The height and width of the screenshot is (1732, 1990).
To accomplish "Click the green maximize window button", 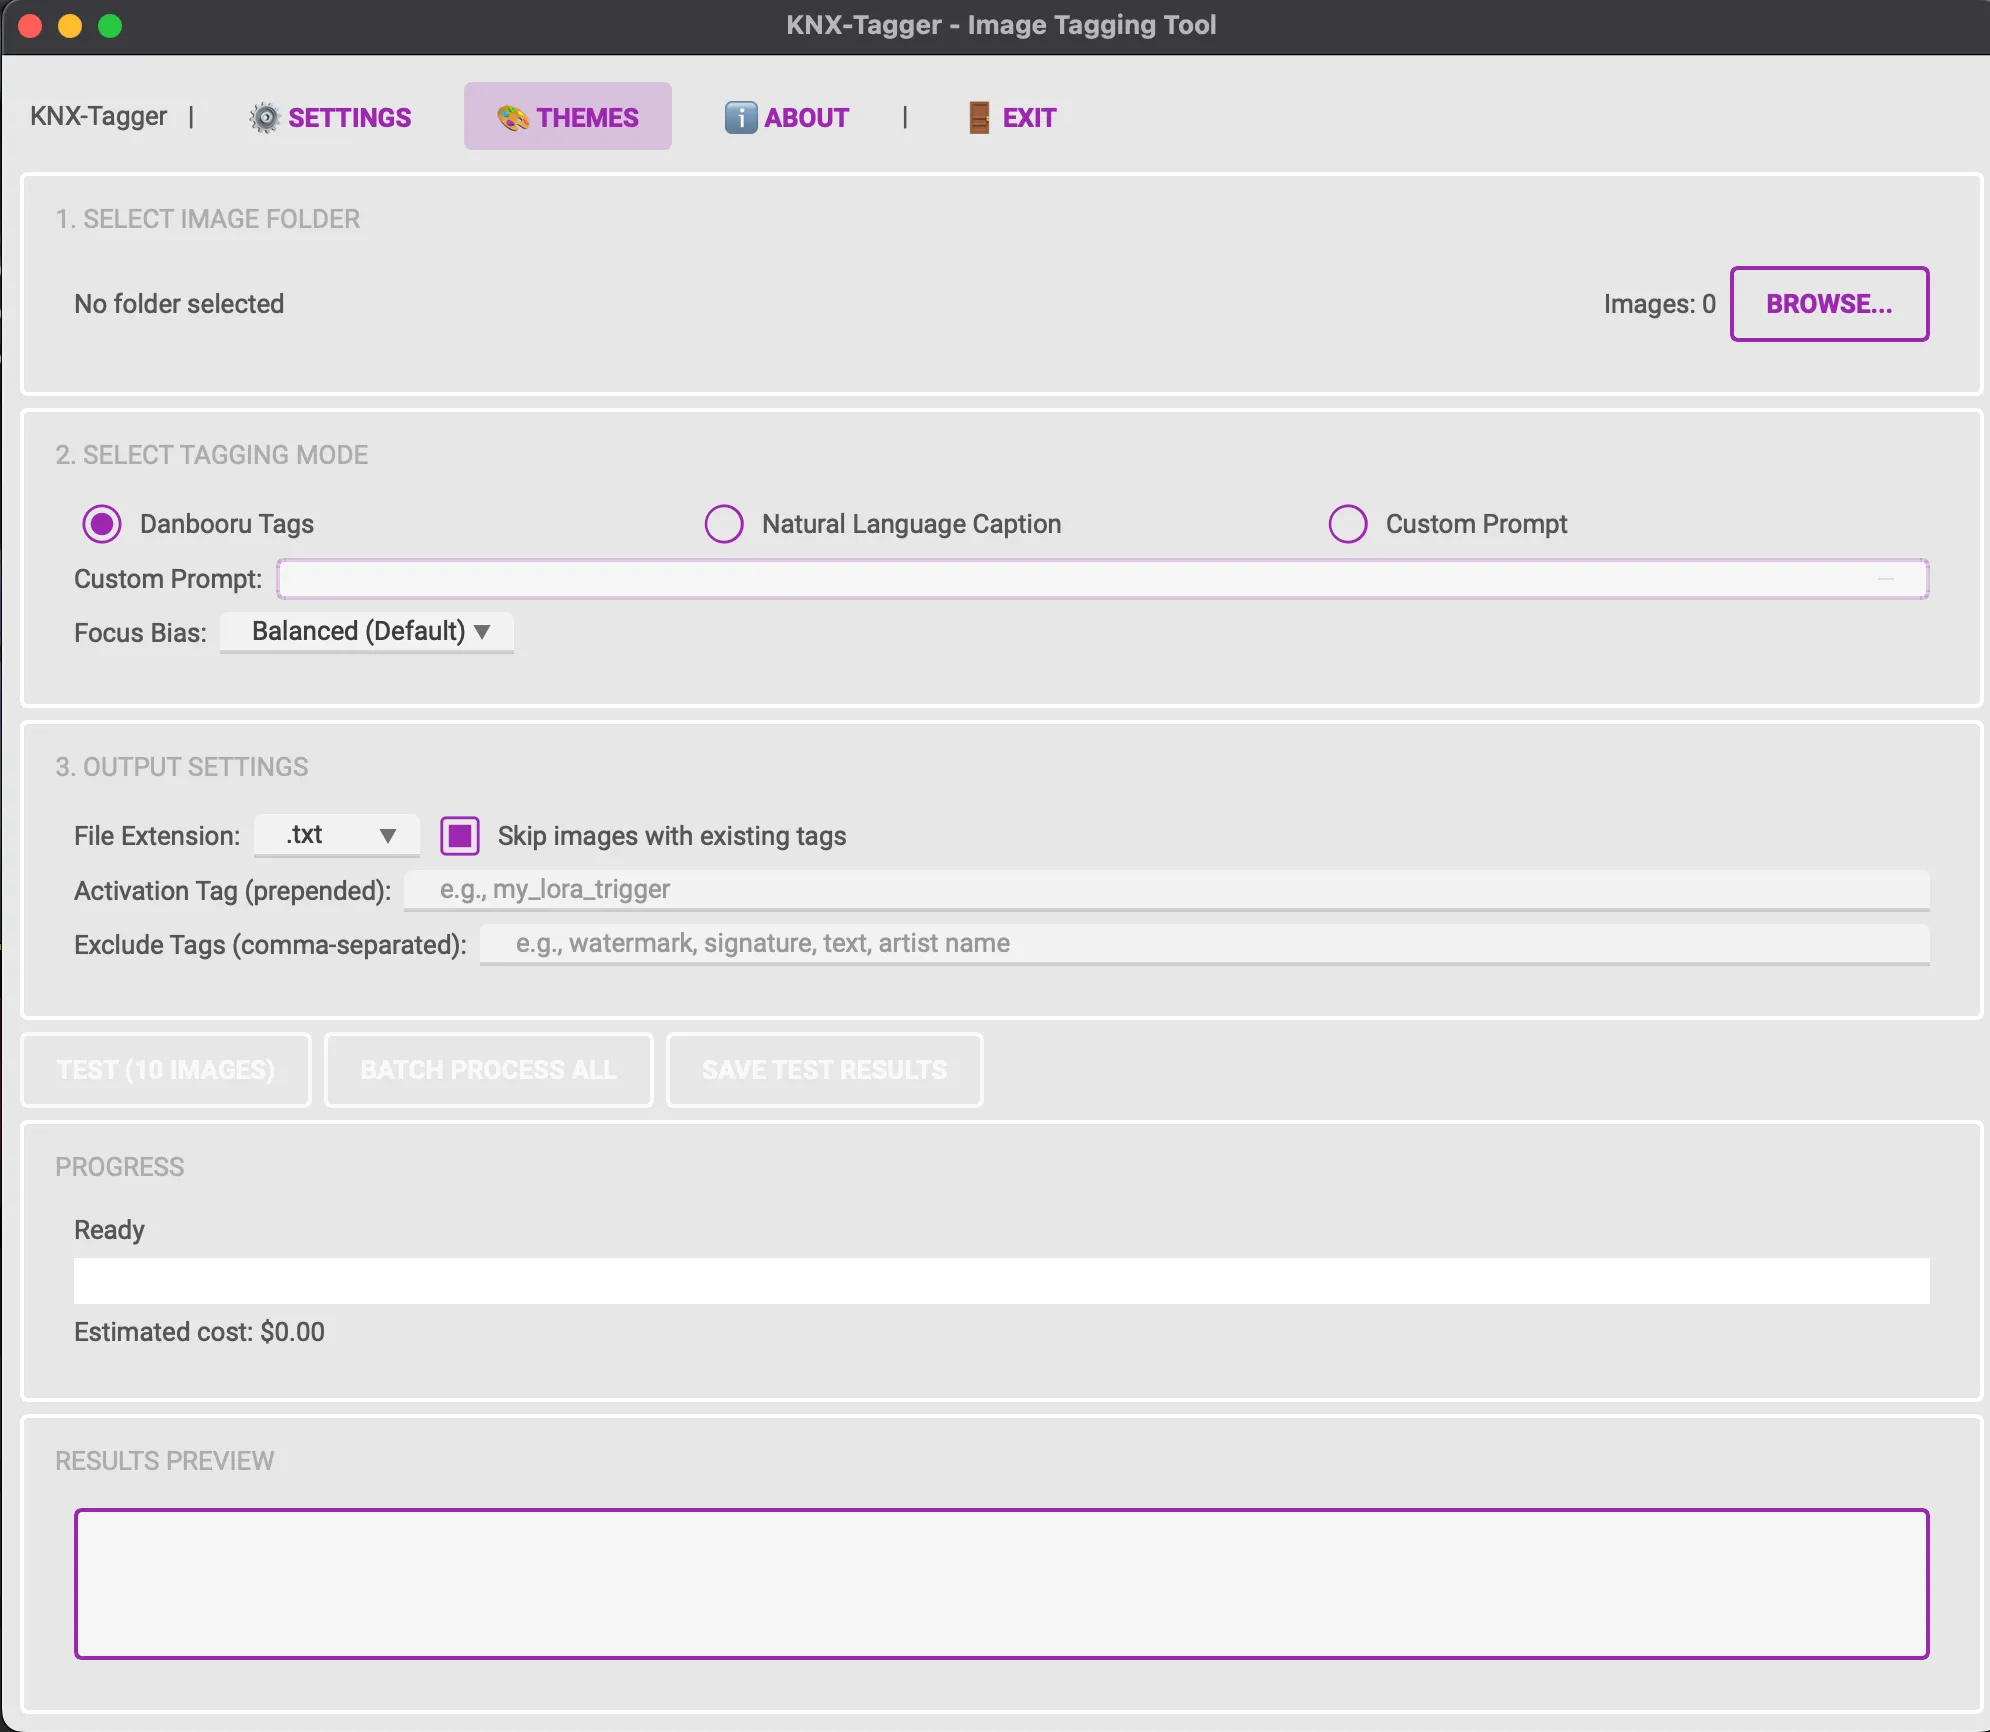I will tap(110, 26).
